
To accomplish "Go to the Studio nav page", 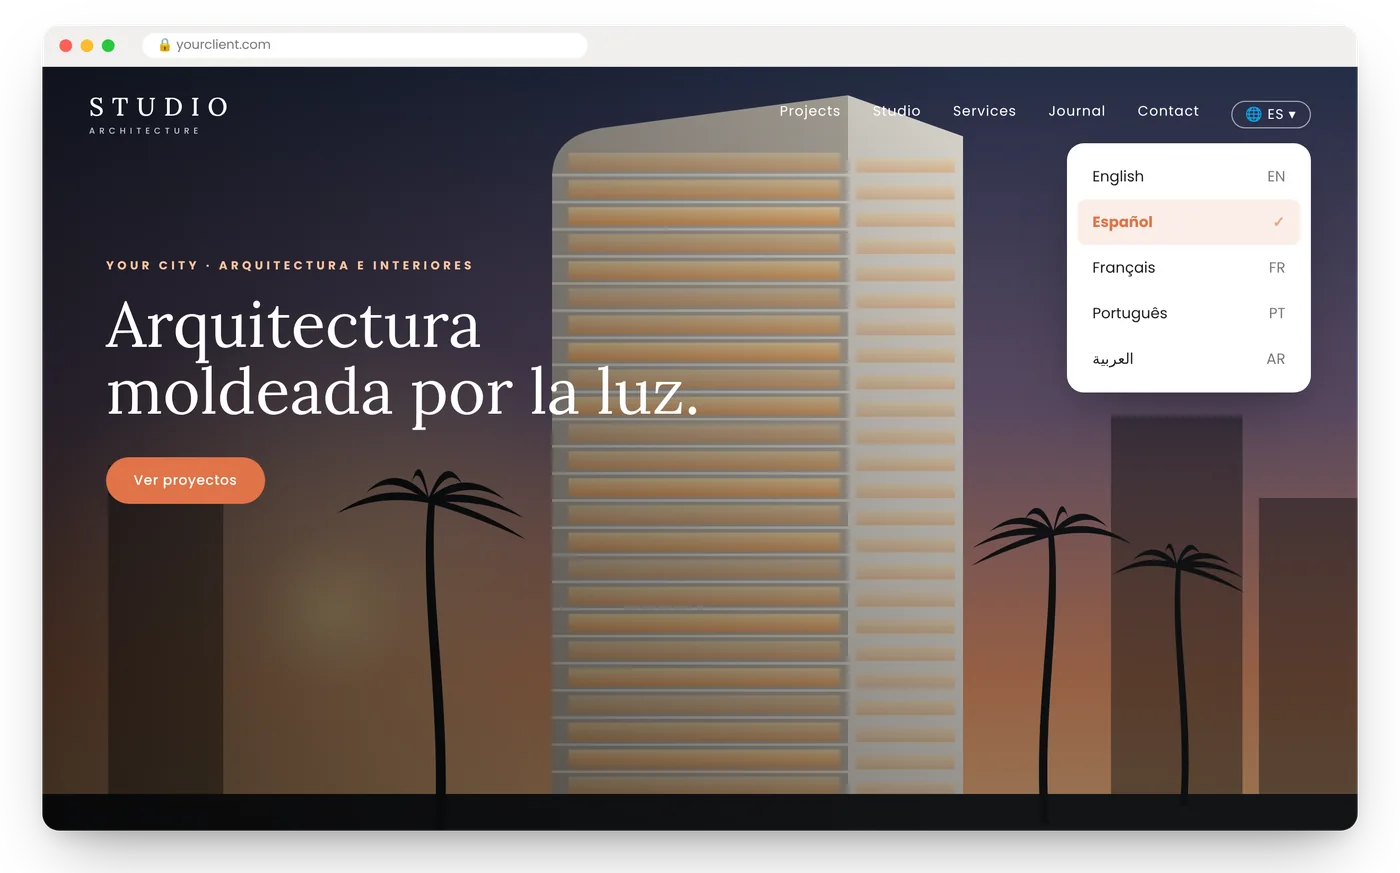I will [x=896, y=111].
